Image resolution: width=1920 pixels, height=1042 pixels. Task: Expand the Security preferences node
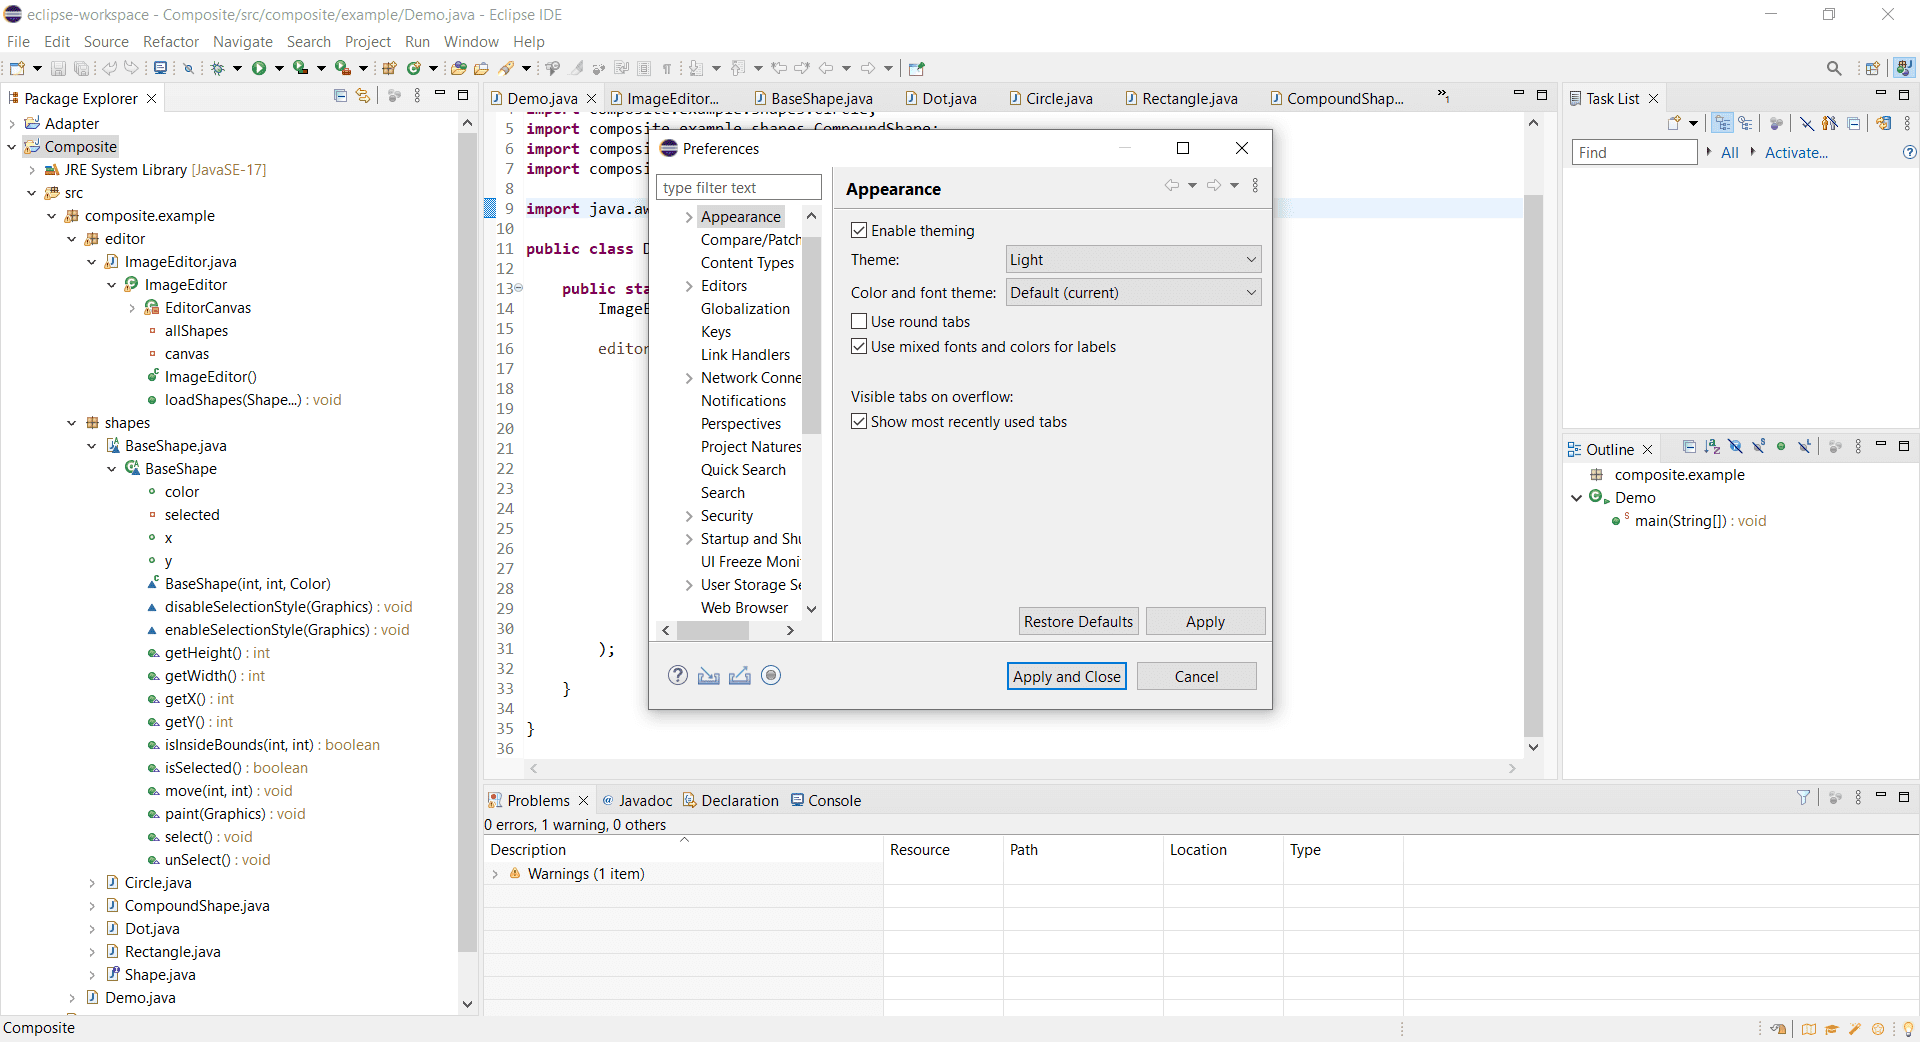coord(689,516)
